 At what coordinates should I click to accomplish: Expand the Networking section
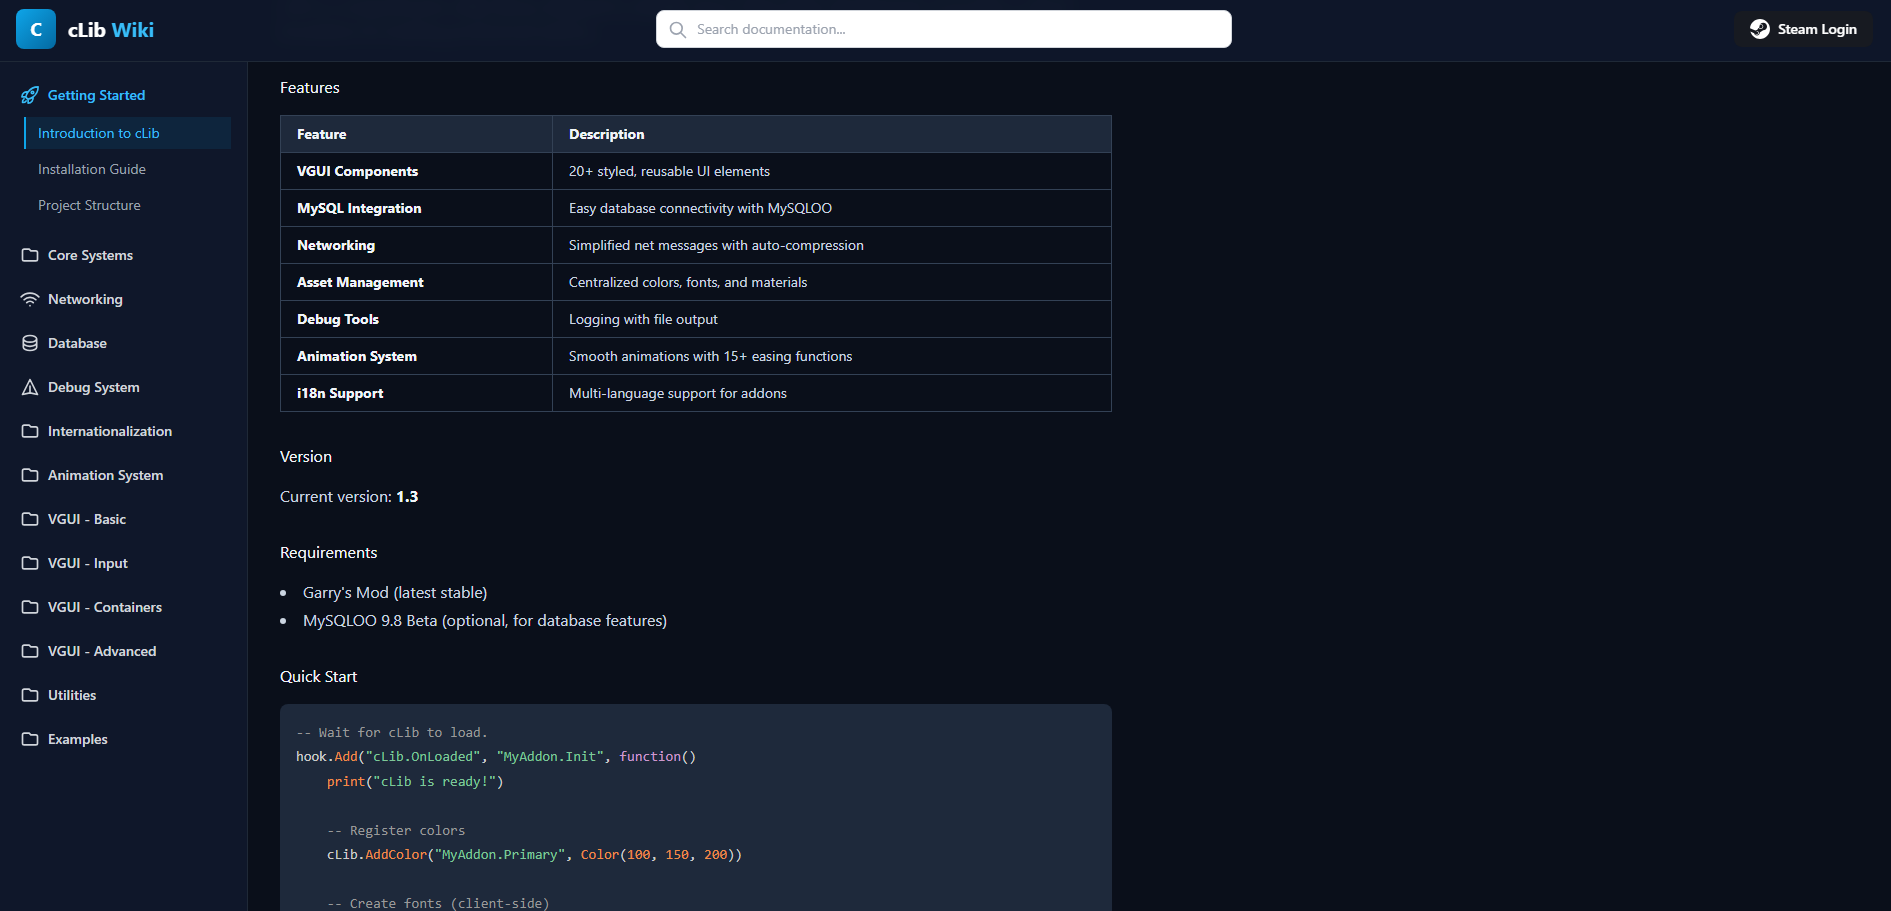123,299
